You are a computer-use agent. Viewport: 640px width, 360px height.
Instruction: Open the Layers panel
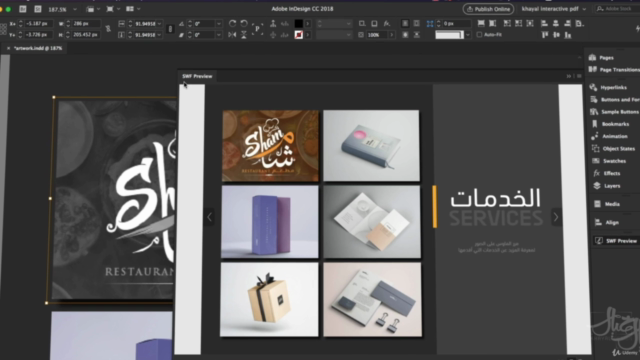click(x=606, y=186)
